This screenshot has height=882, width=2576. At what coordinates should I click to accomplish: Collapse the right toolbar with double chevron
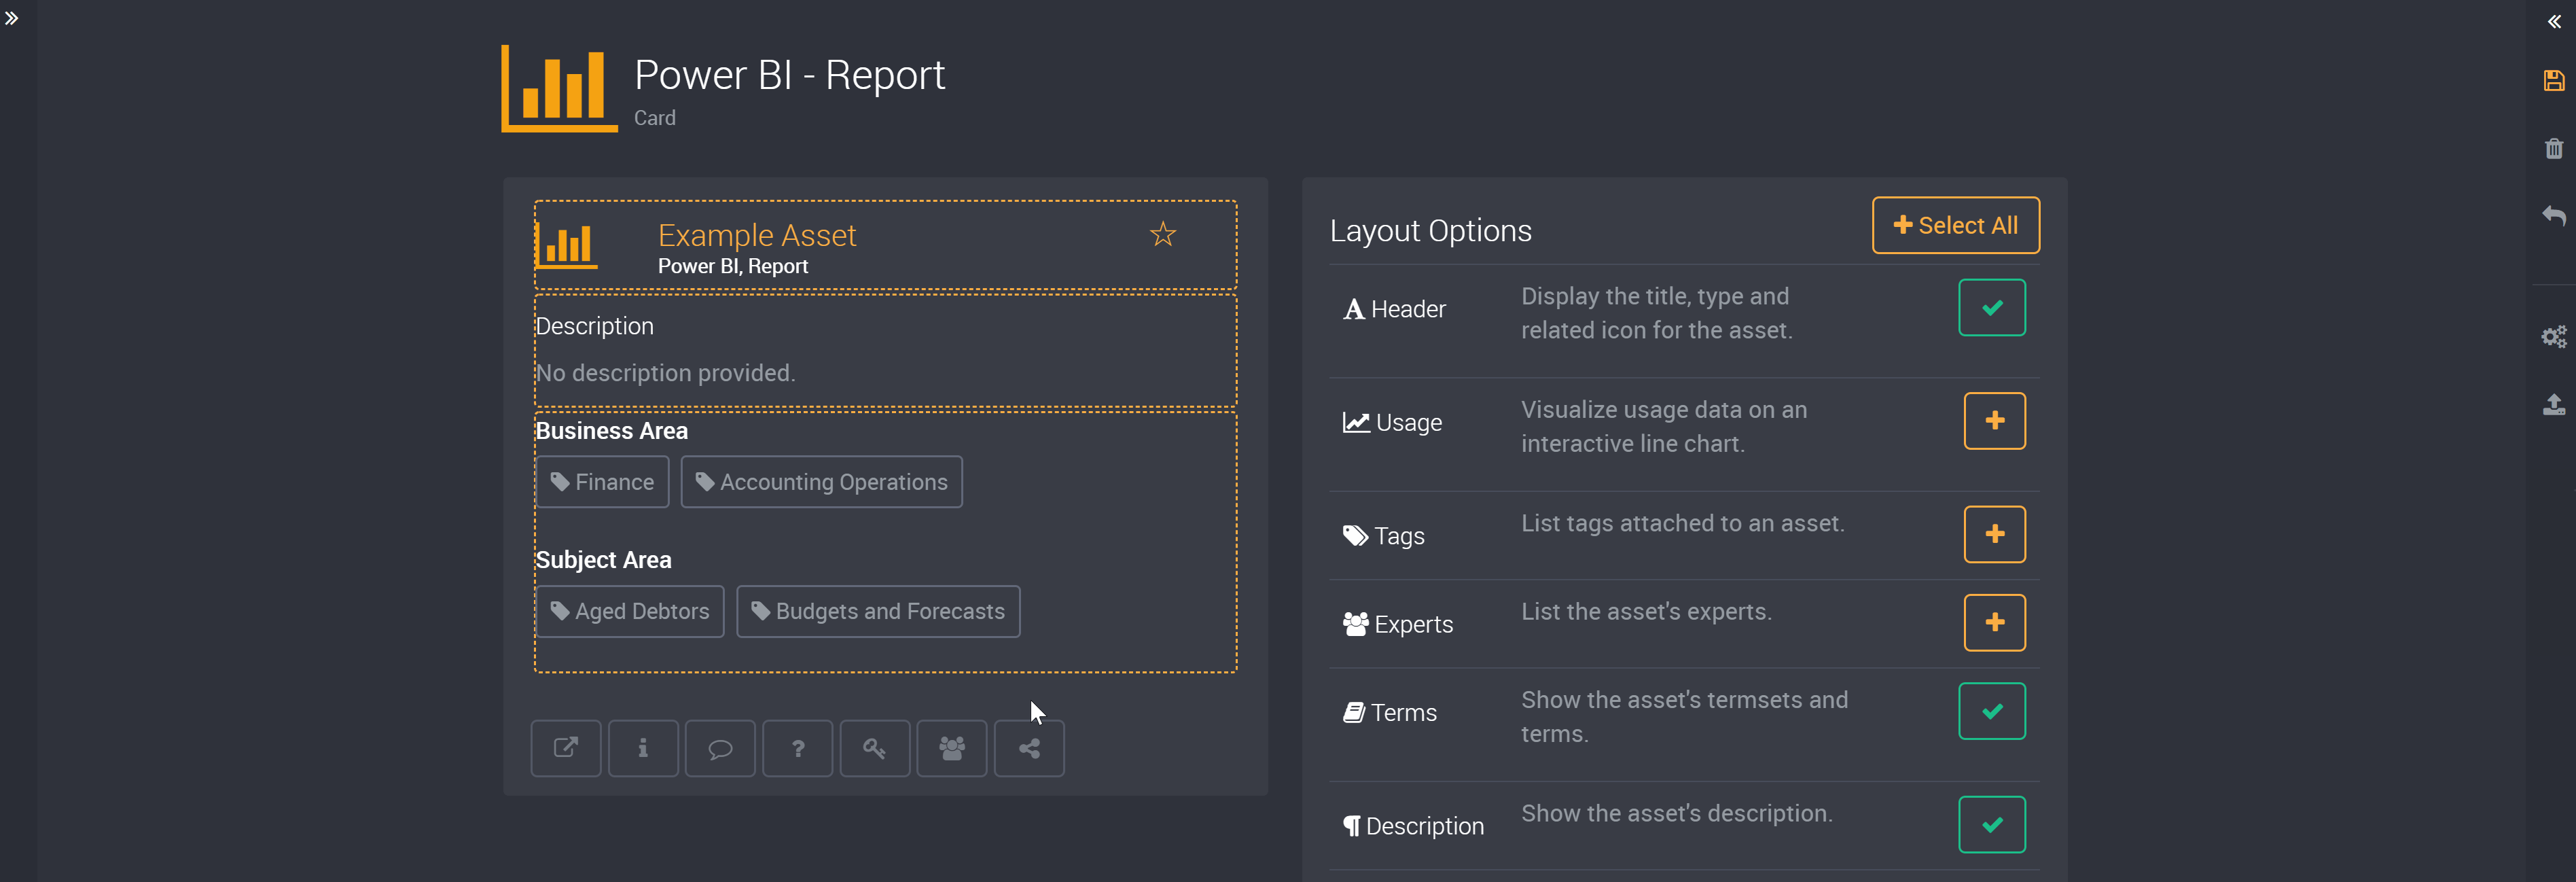pyautogui.click(x=2554, y=21)
